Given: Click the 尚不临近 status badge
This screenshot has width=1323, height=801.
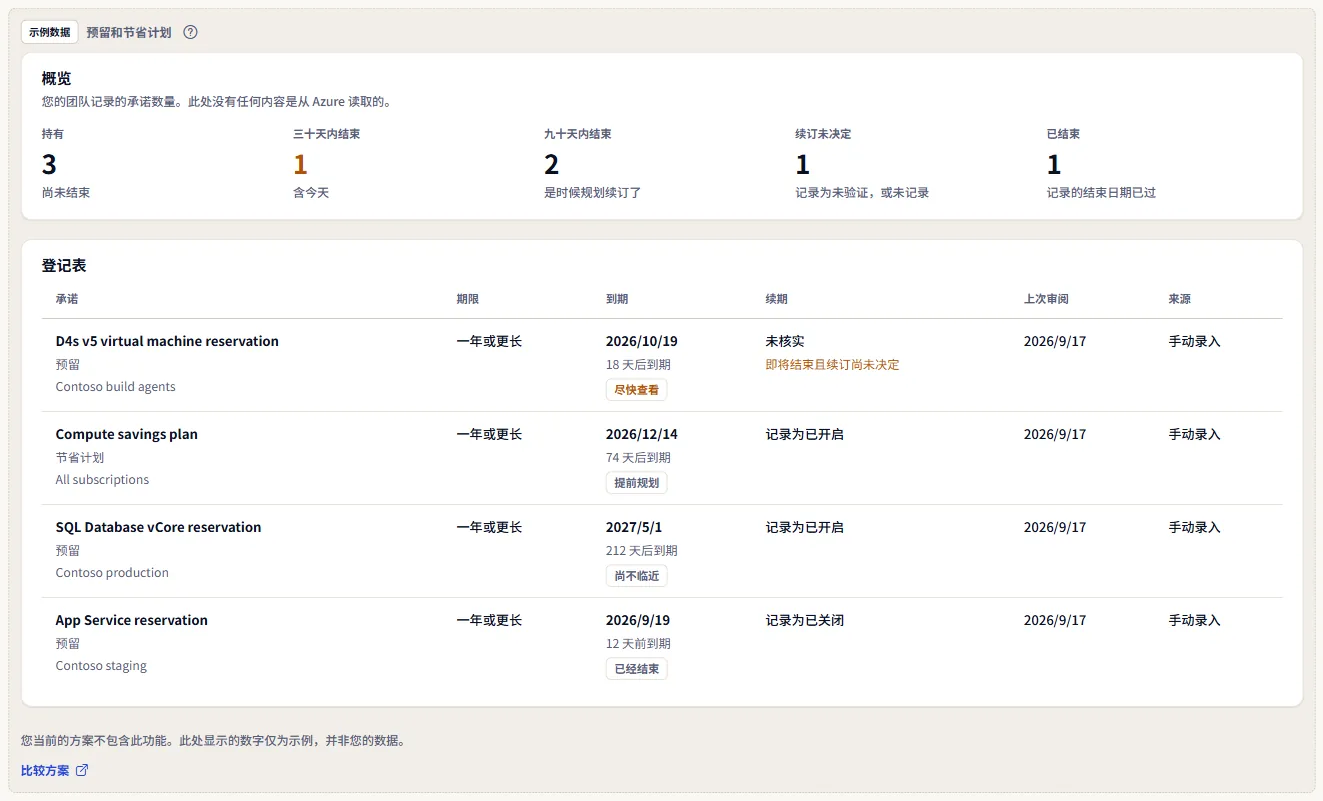Looking at the screenshot, I should 636,576.
